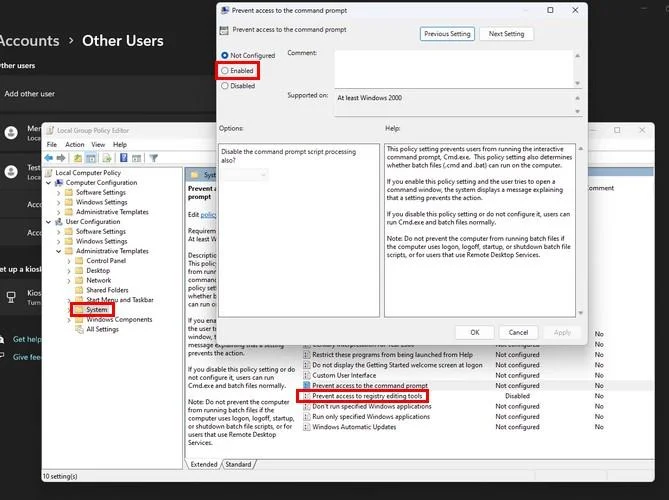Open the Options script processing dropdown

click(x=245, y=174)
